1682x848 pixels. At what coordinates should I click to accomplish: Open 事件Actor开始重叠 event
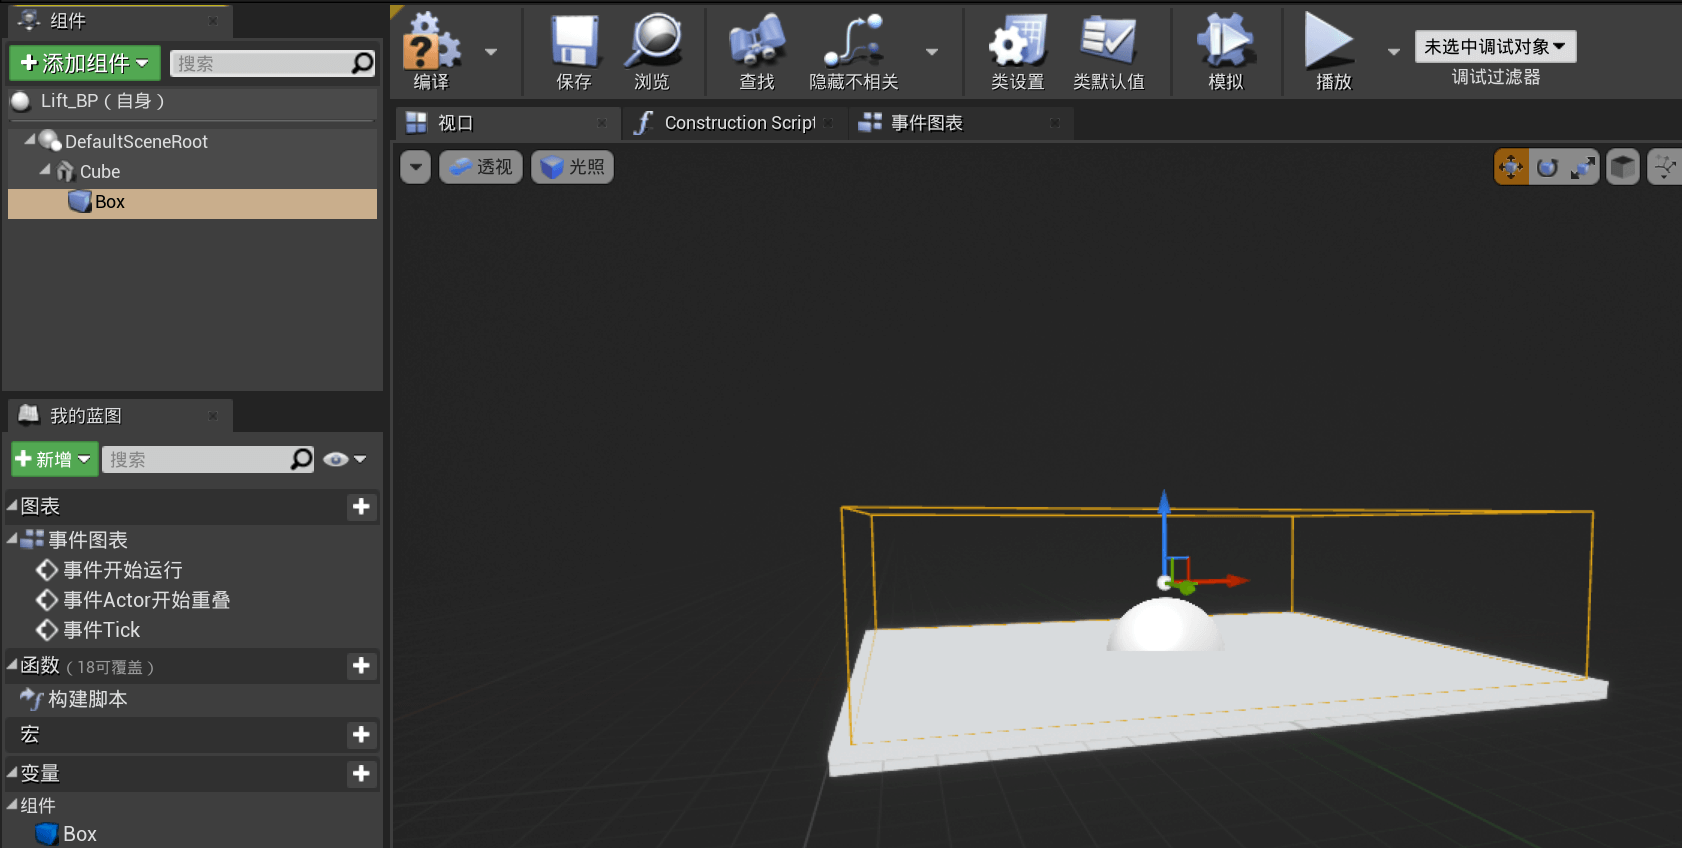tap(134, 600)
